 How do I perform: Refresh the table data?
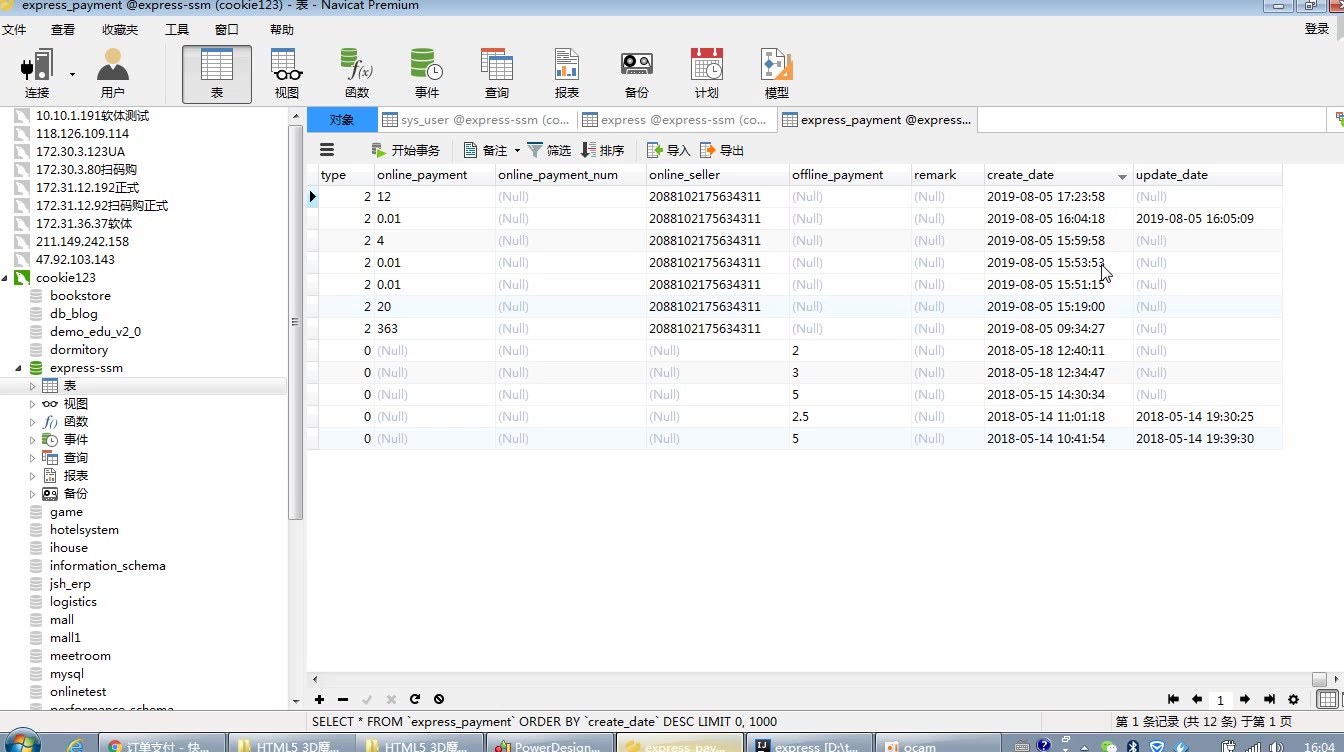pyautogui.click(x=414, y=700)
